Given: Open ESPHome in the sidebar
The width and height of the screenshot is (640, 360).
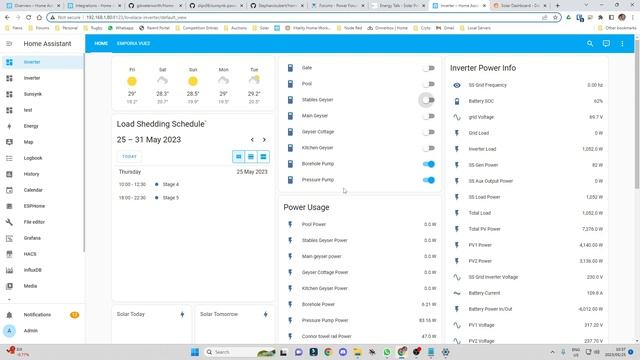Looking at the screenshot, I should [x=42, y=206].
